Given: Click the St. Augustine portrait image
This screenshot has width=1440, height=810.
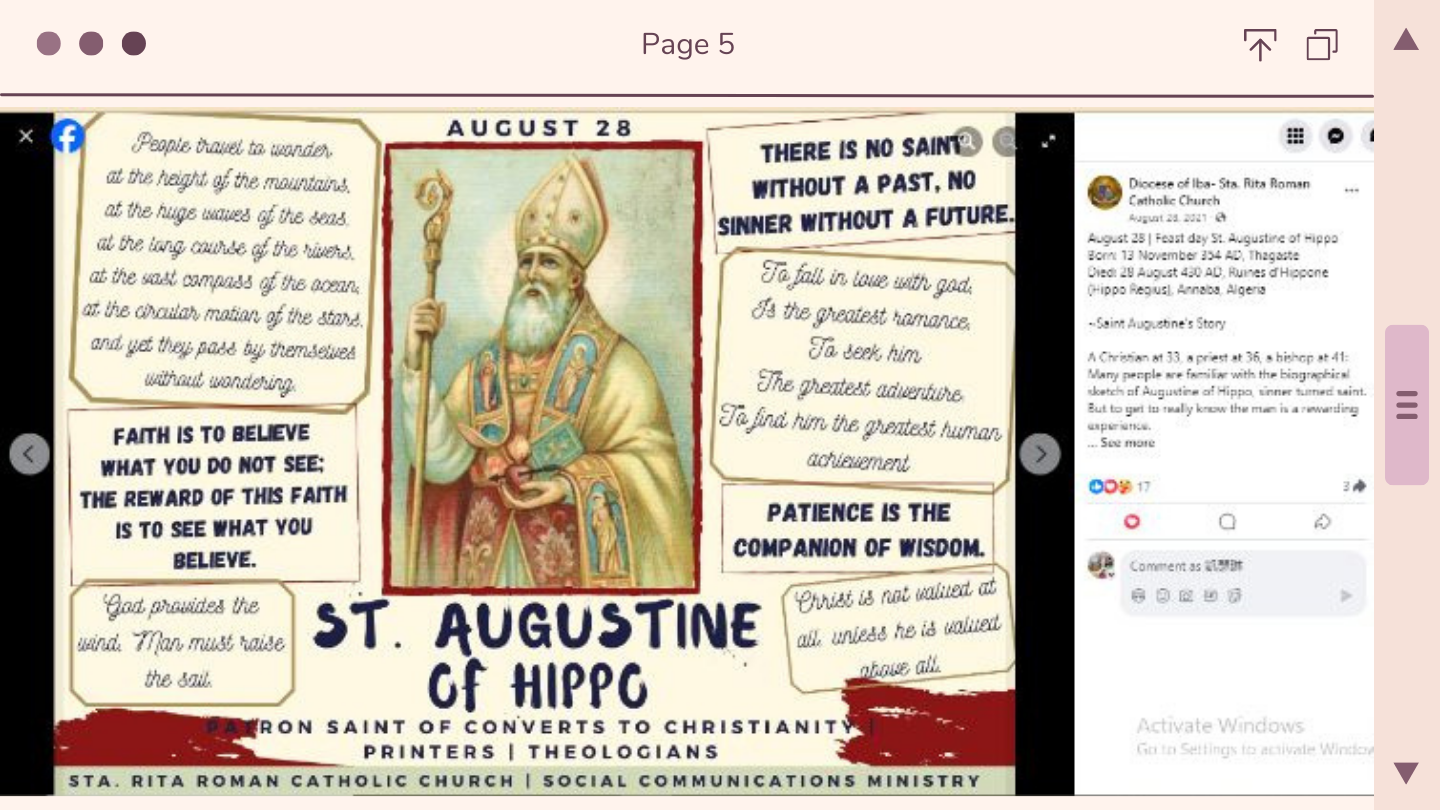Looking at the screenshot, I should (x=542, y=367).
